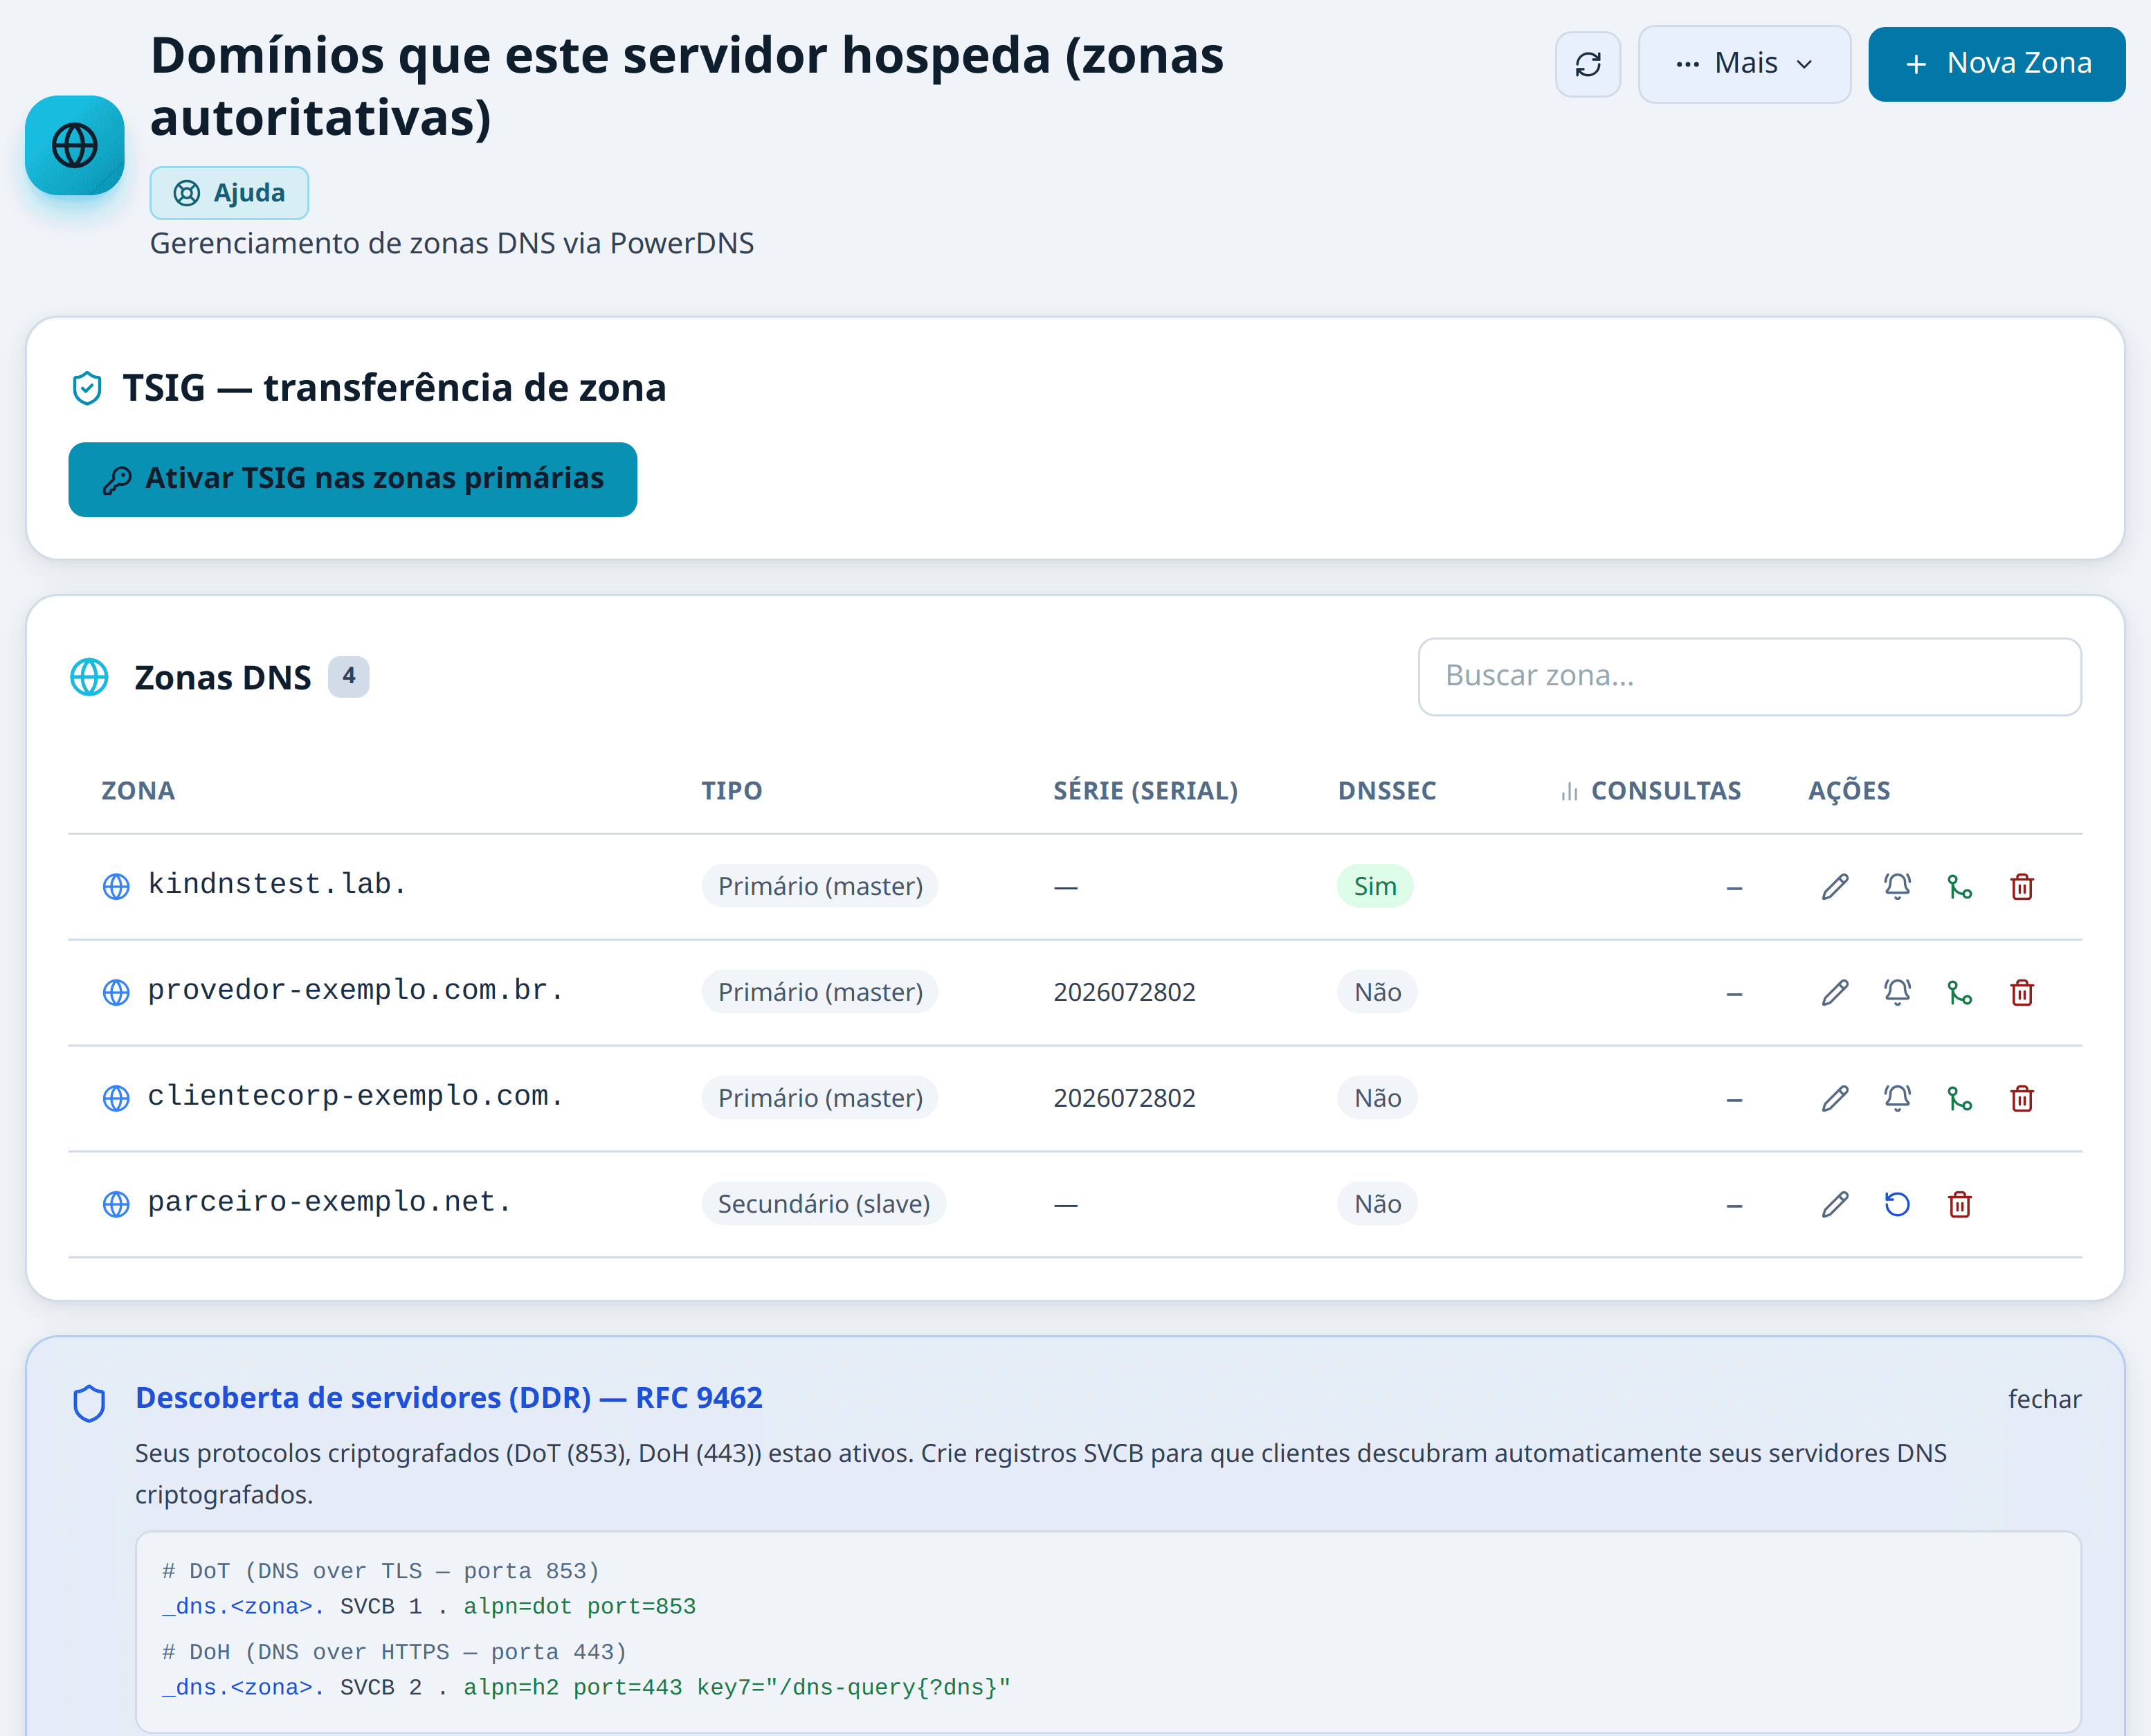Click the DoT SVCB record code line
The width and height of the screenshot is (2151, 1736).
coord(429,1607)
